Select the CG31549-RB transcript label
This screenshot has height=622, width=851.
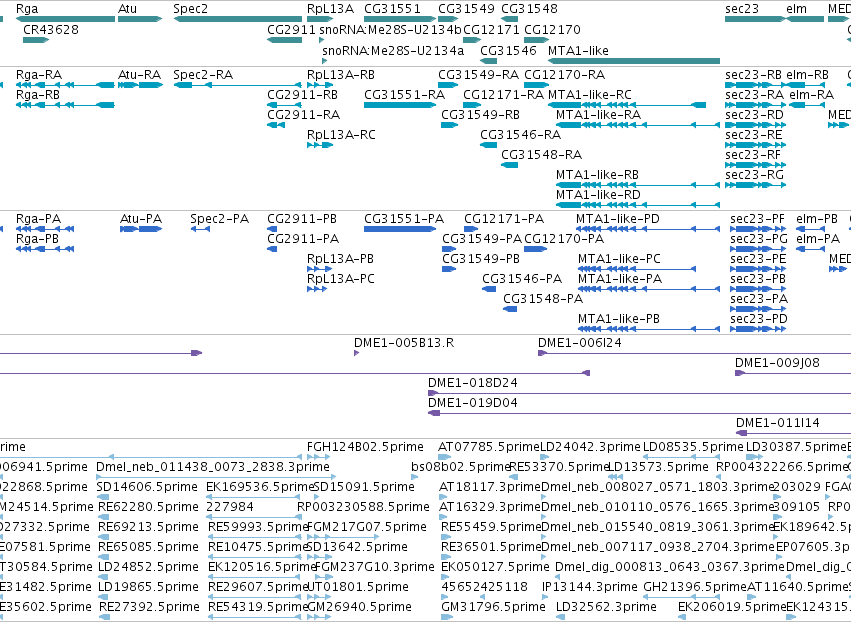tap(480, 115)
